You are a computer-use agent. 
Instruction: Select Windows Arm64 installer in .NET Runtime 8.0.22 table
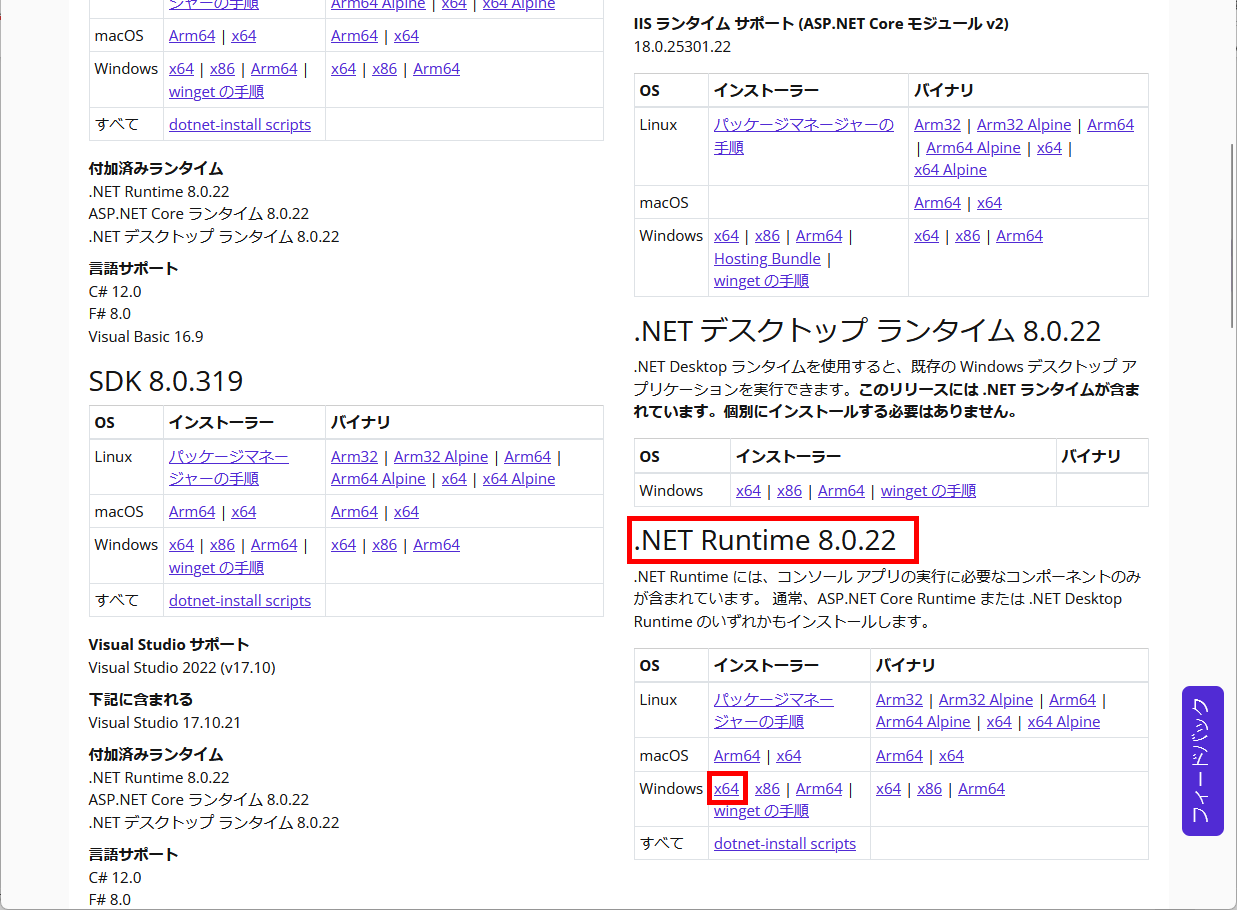819,789
